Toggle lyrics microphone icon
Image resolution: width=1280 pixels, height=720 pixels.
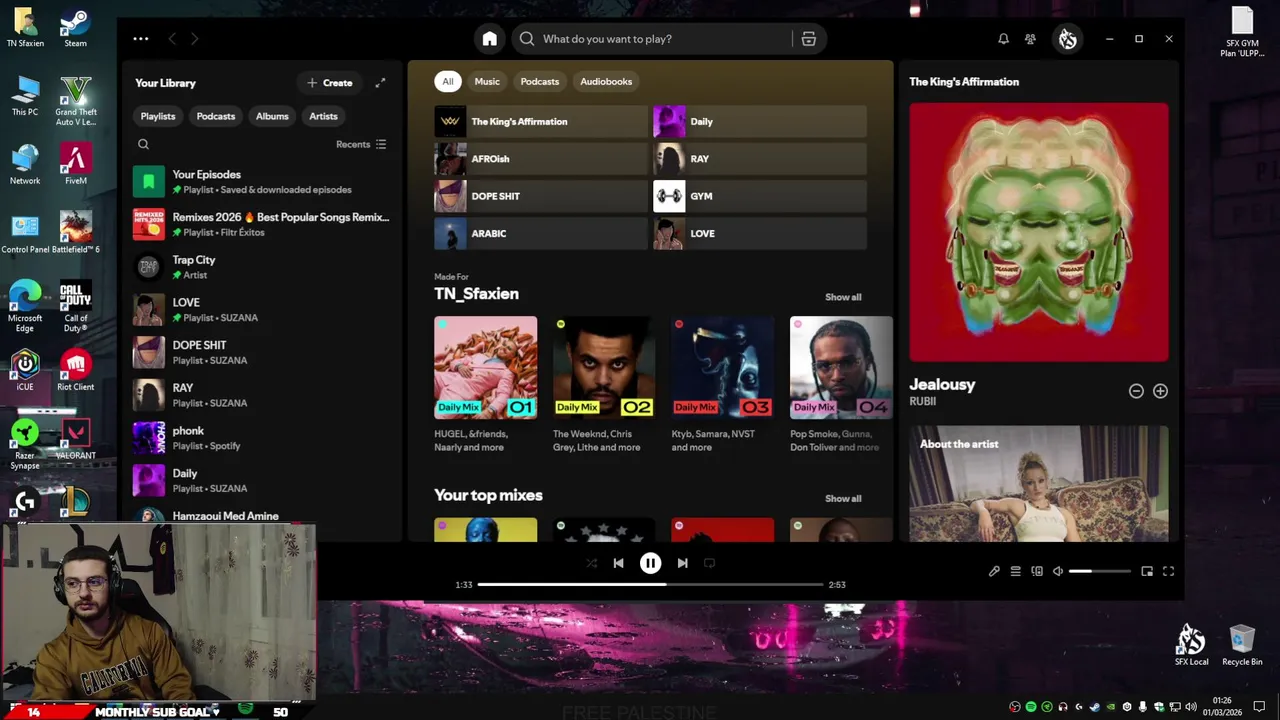tap(994, 571)
